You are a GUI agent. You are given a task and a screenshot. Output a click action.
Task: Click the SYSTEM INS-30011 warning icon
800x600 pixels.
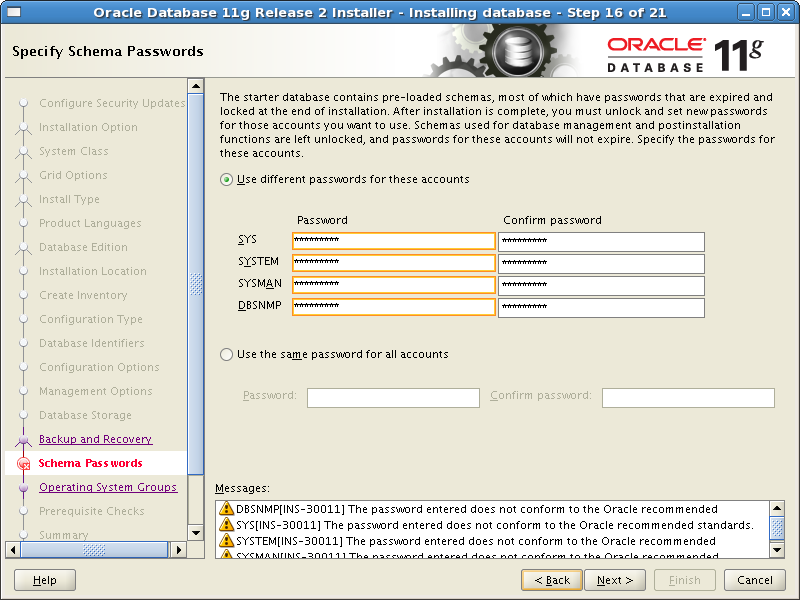coord(226,540)
